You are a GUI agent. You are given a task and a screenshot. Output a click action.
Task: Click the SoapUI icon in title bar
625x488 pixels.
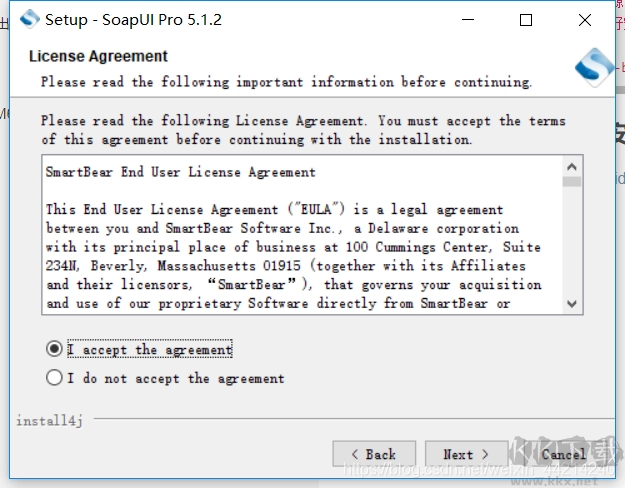pyautogui.click(x=30, y=19)
